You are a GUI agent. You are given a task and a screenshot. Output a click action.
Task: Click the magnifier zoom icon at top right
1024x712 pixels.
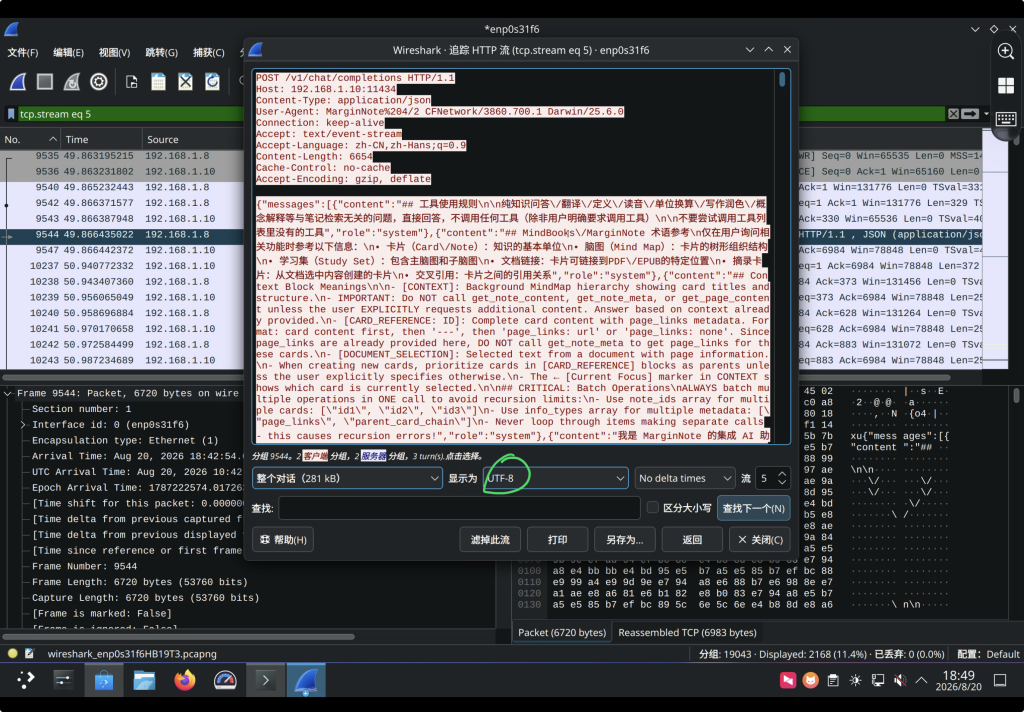click(x=1006, y=52)
